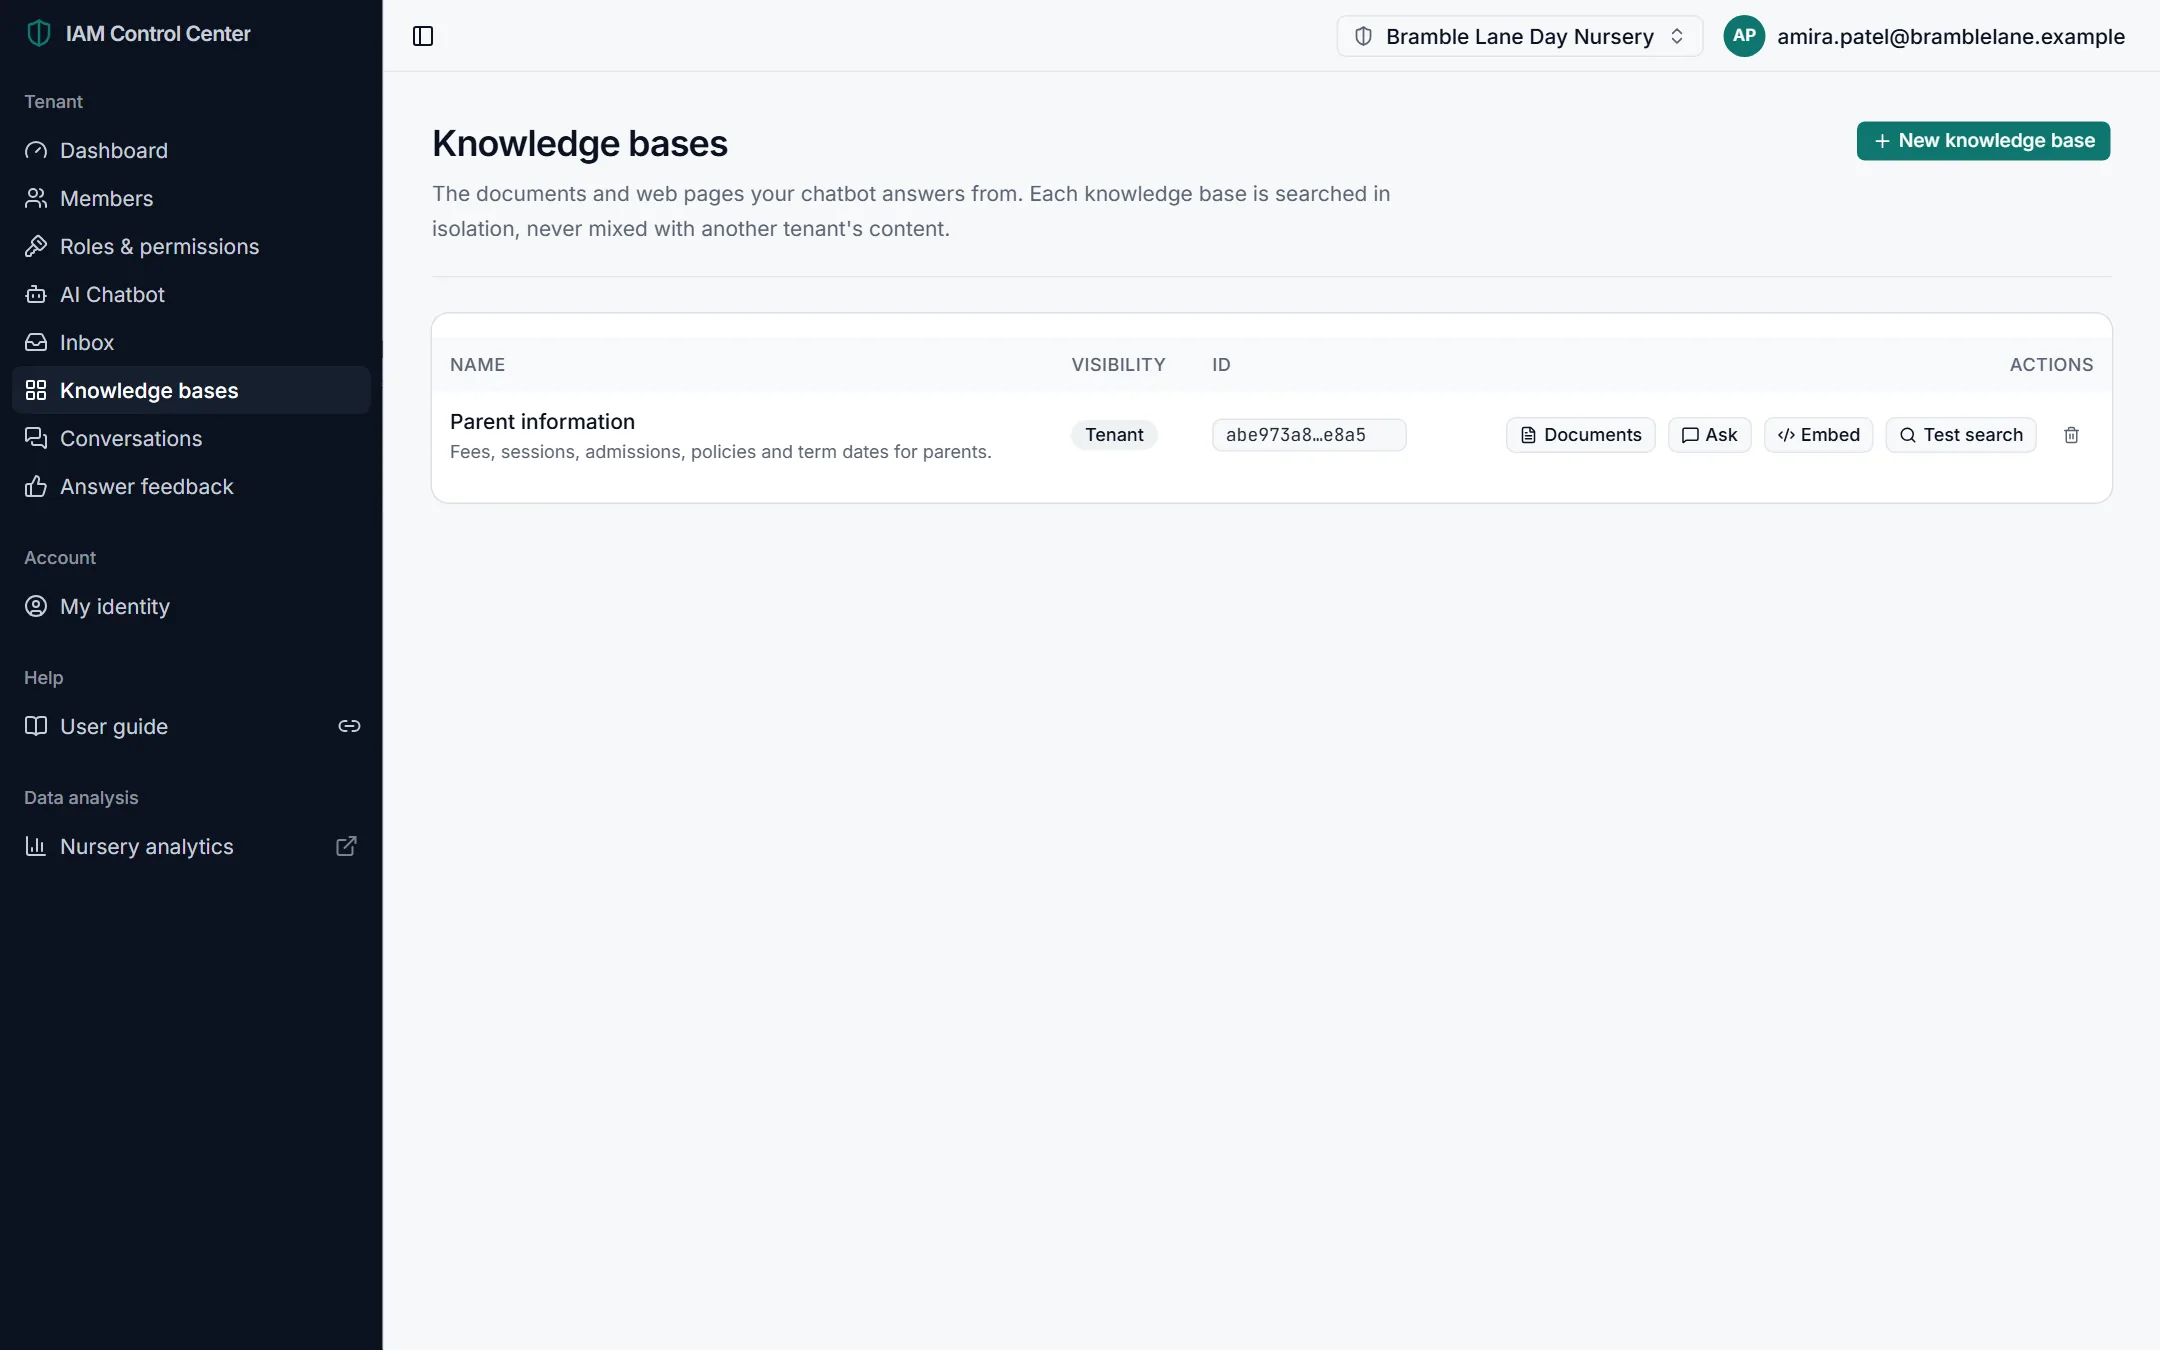This screenshot has height=1350, width=2160.
Task: Open the User guide
Action: [191, 726]
